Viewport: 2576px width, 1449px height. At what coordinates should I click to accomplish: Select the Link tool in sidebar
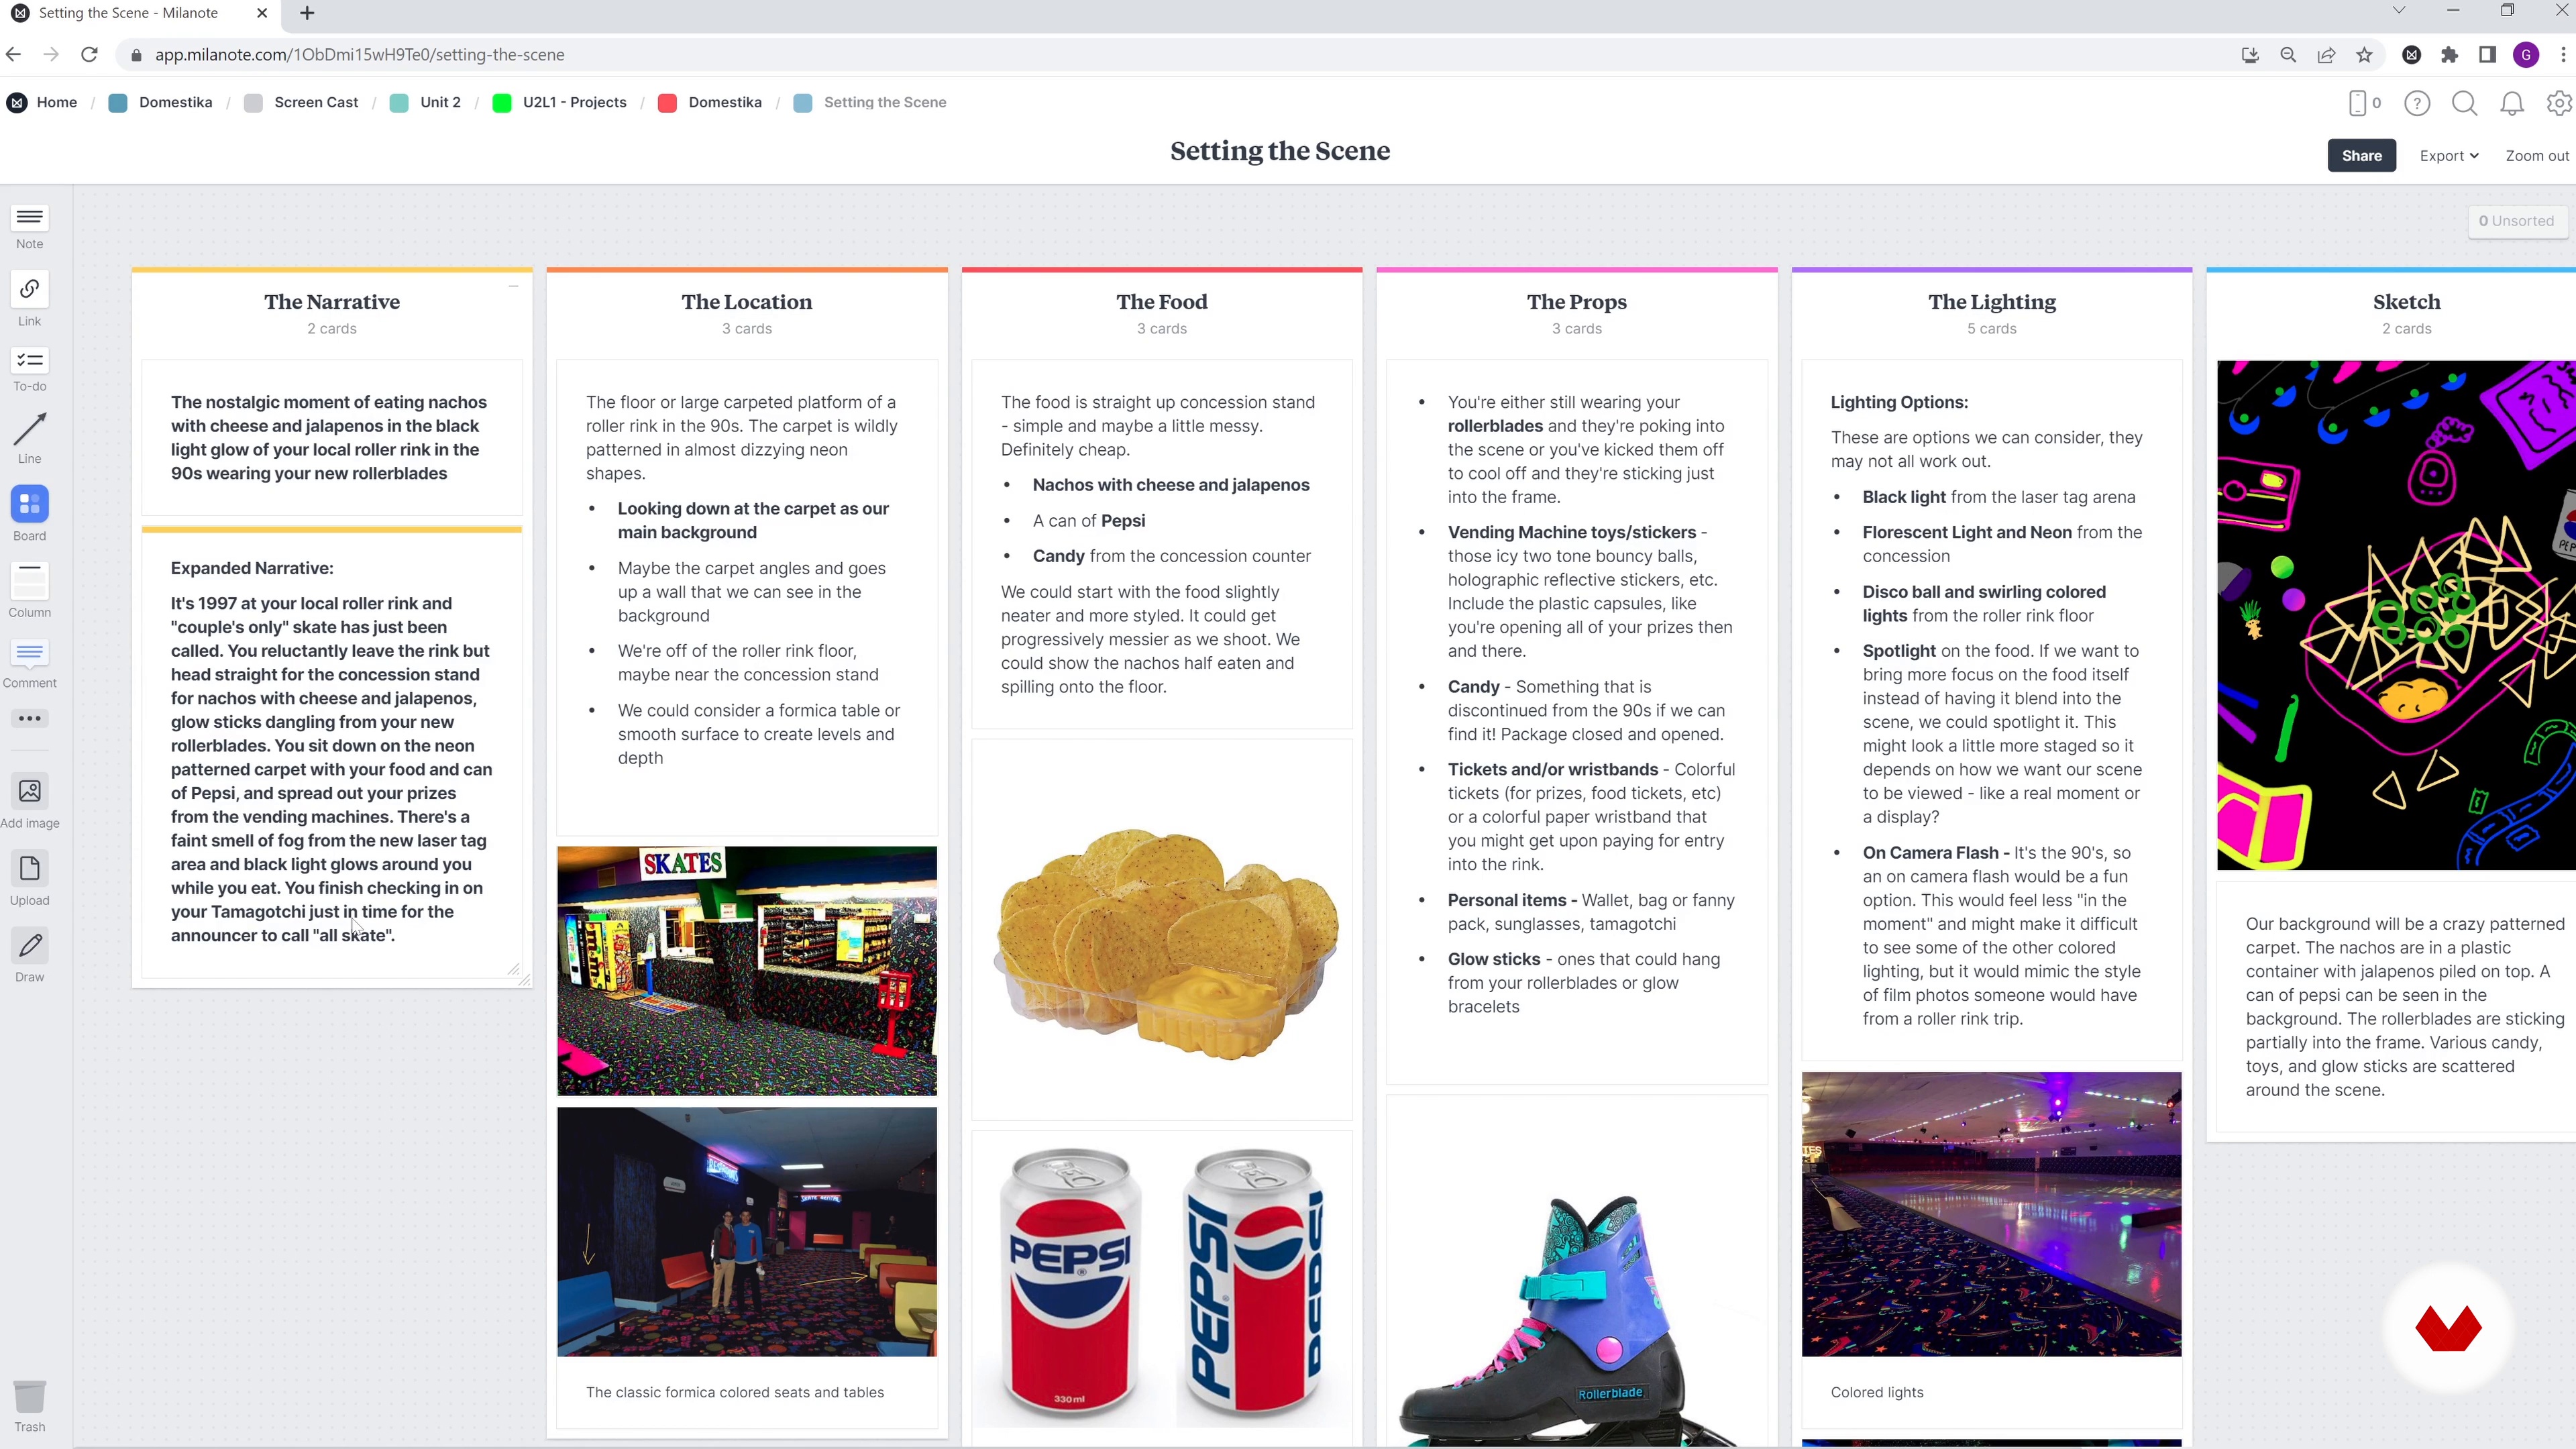coord(30,299)
